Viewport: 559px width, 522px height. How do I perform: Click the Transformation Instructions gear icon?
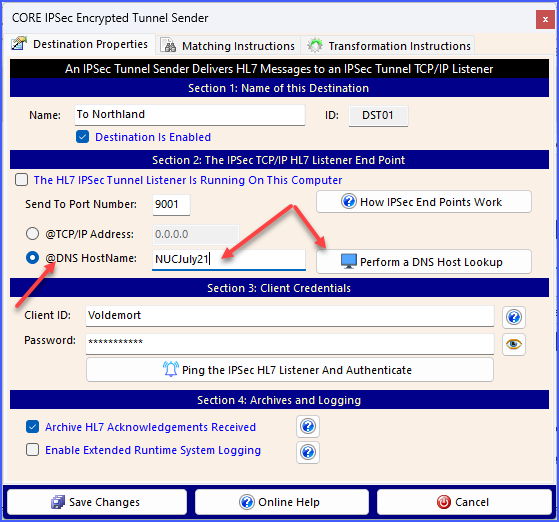click(x=315, y=45)
